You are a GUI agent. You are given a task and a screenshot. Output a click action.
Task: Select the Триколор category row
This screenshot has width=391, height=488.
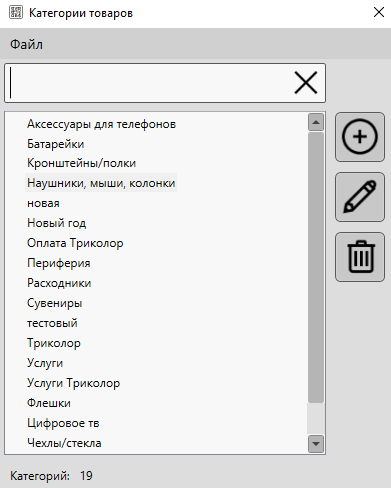click(54, 343)
